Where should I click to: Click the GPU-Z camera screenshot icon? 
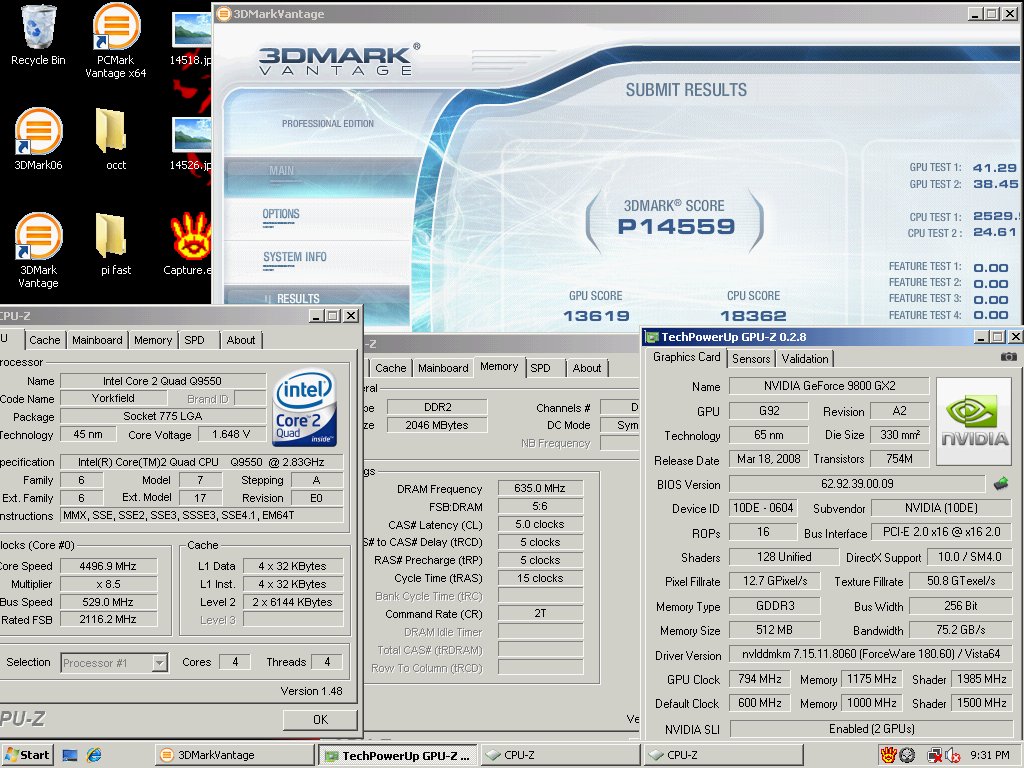tap(1008, 357)
